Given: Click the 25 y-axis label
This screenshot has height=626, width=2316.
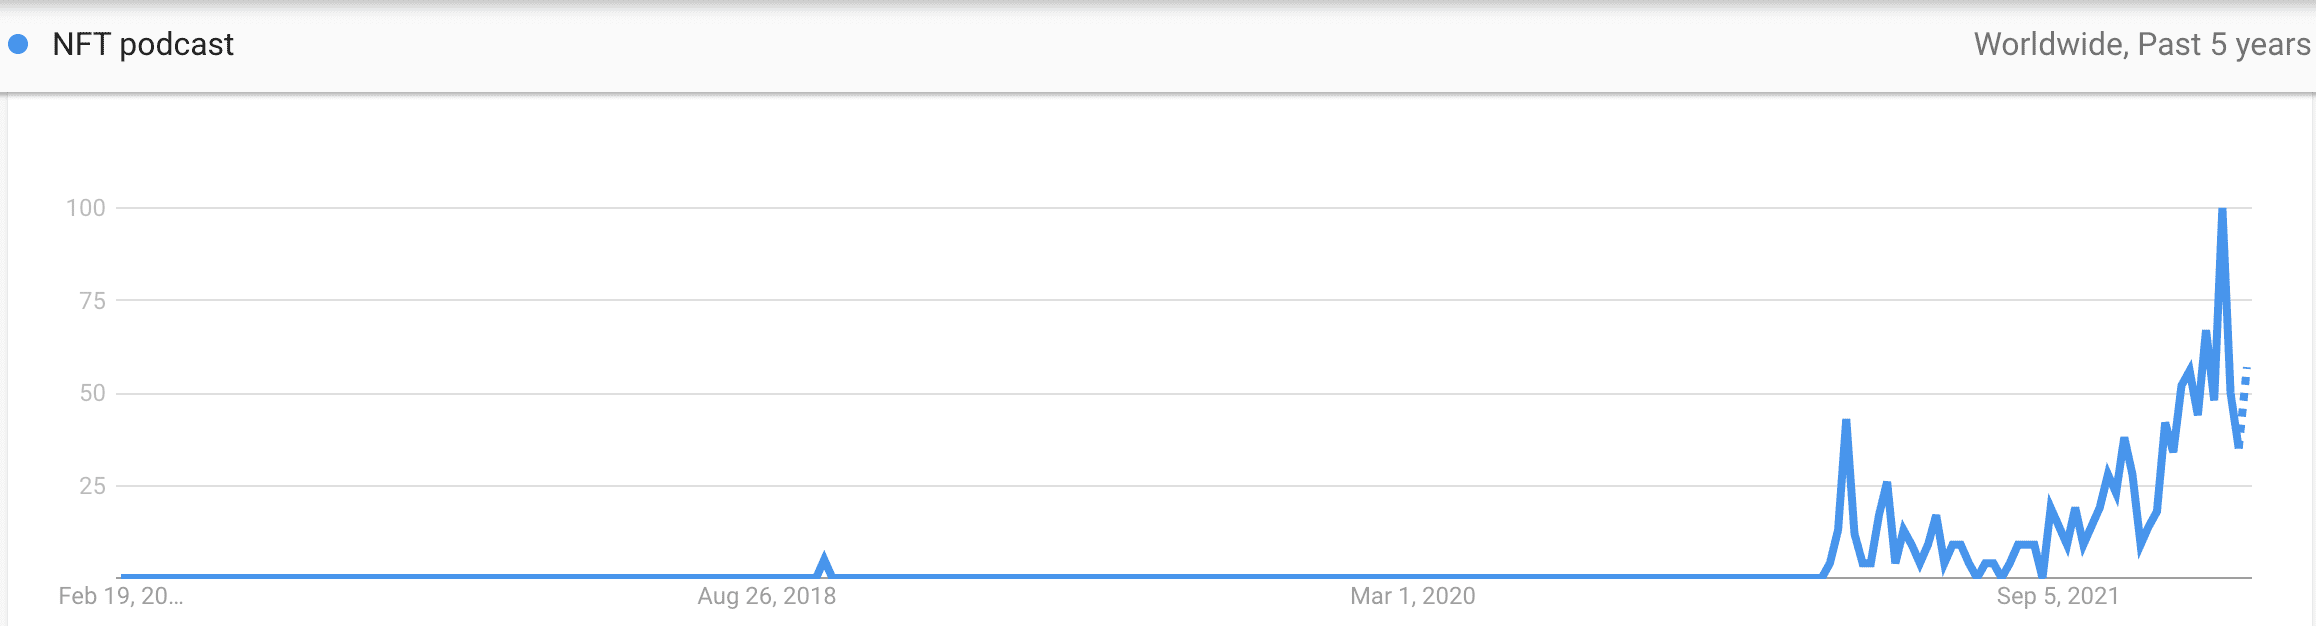Looking at the screenshot, I should click(x=92, y=486).
